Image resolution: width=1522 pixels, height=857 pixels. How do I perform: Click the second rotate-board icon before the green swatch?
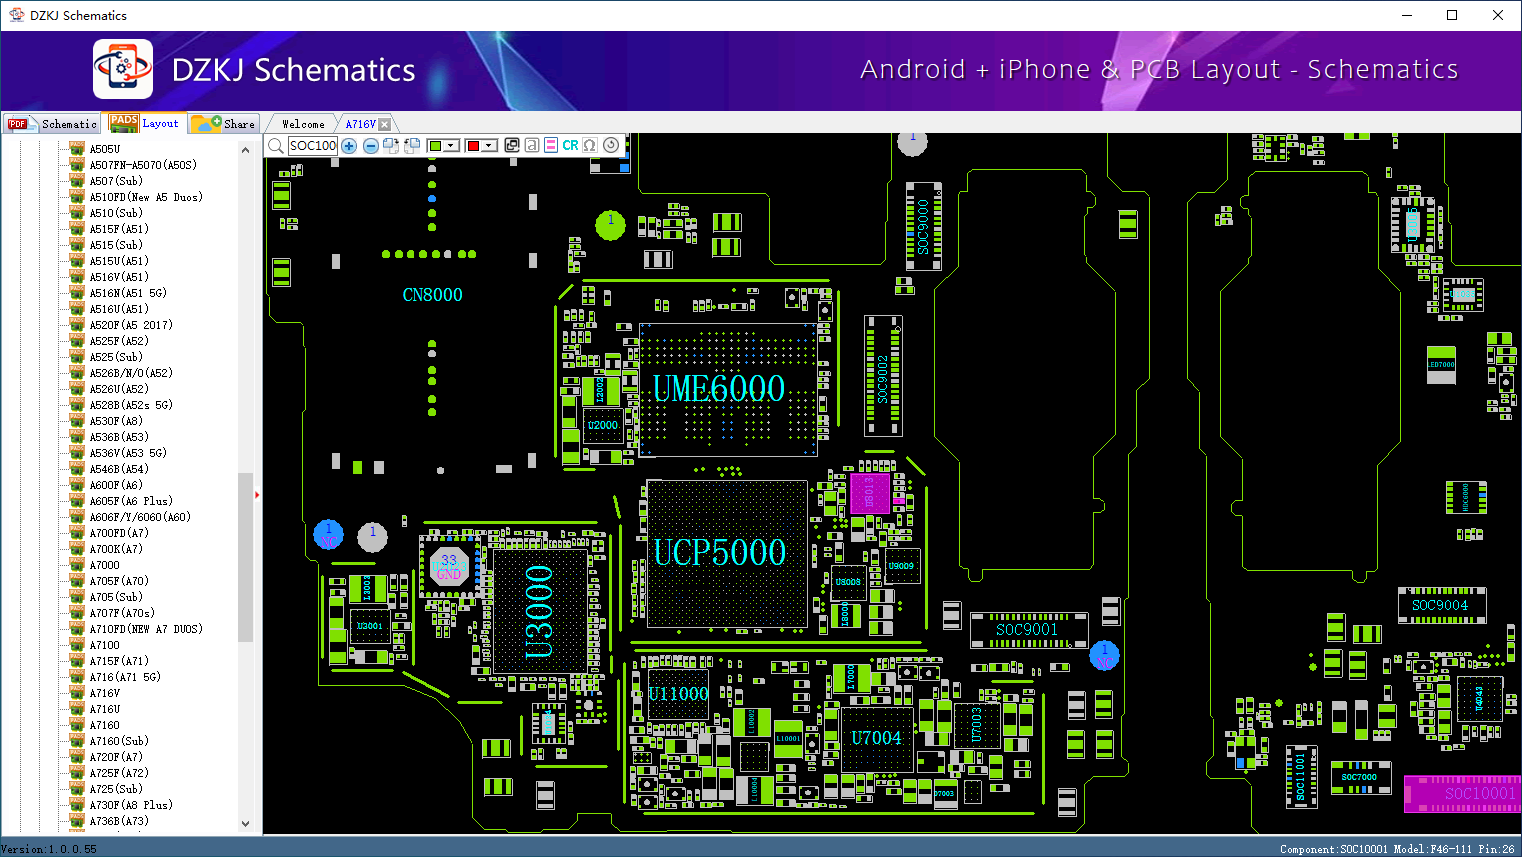411,146
